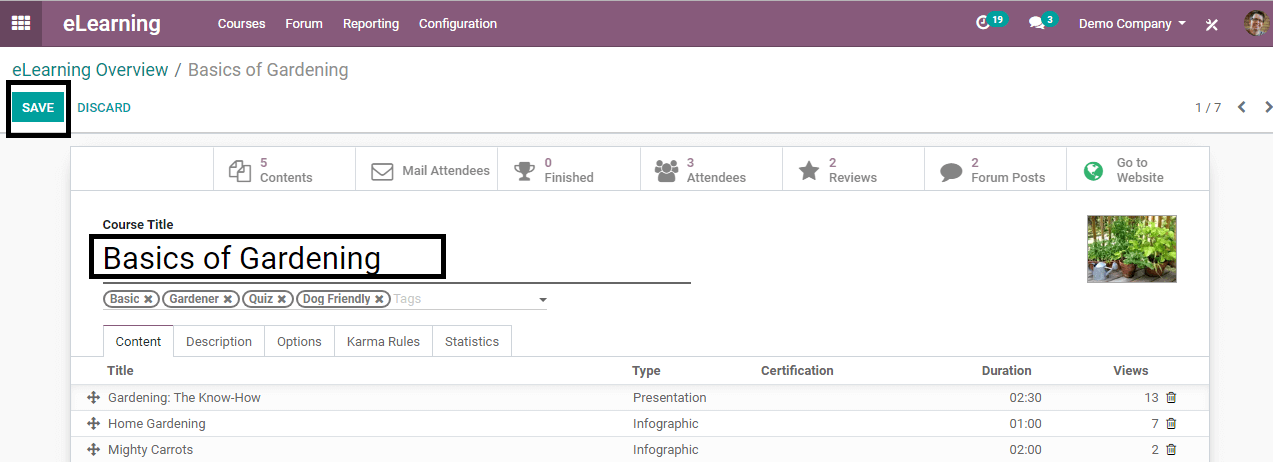Click the trash icon for Mighty Carrots
The image size is (1273, 462).
pos(1171,450)
